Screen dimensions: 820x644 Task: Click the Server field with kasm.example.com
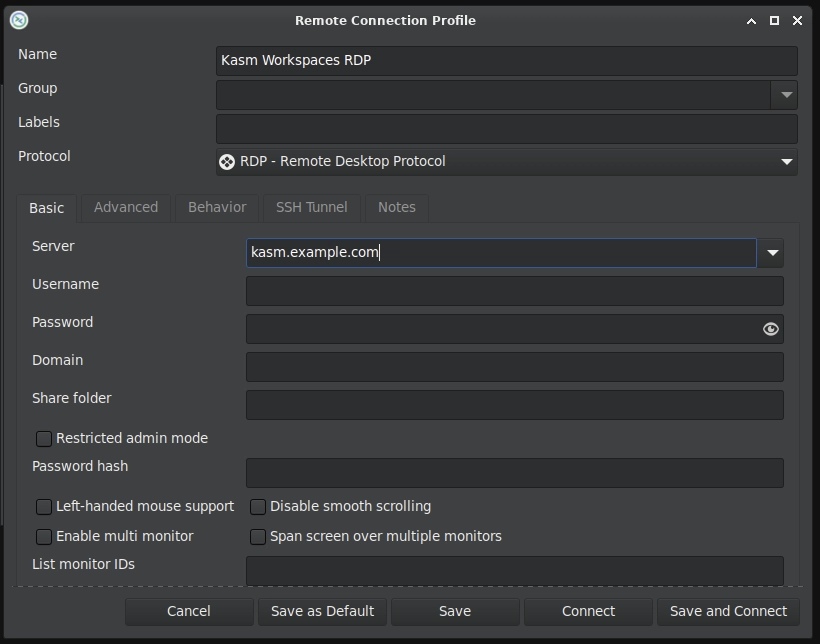coord(501,253)
